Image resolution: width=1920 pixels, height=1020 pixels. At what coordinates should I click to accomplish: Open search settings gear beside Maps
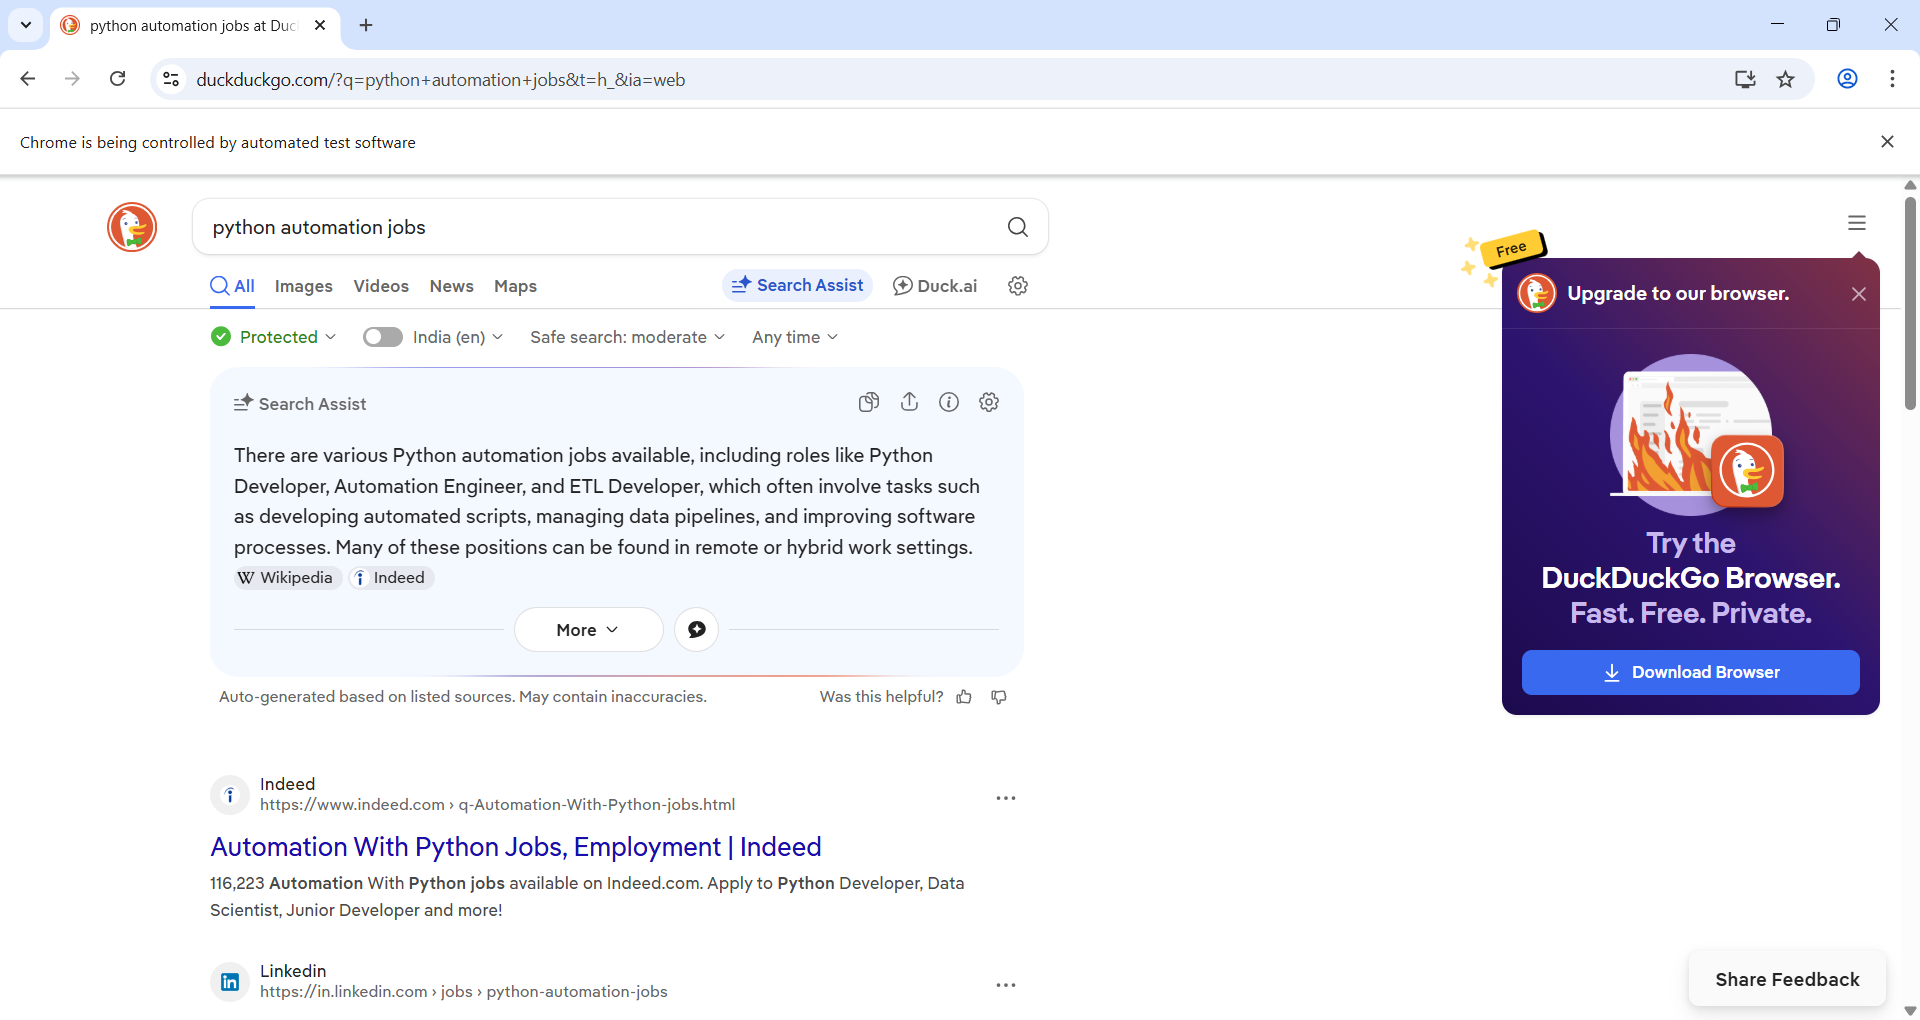coord(1018,285)
